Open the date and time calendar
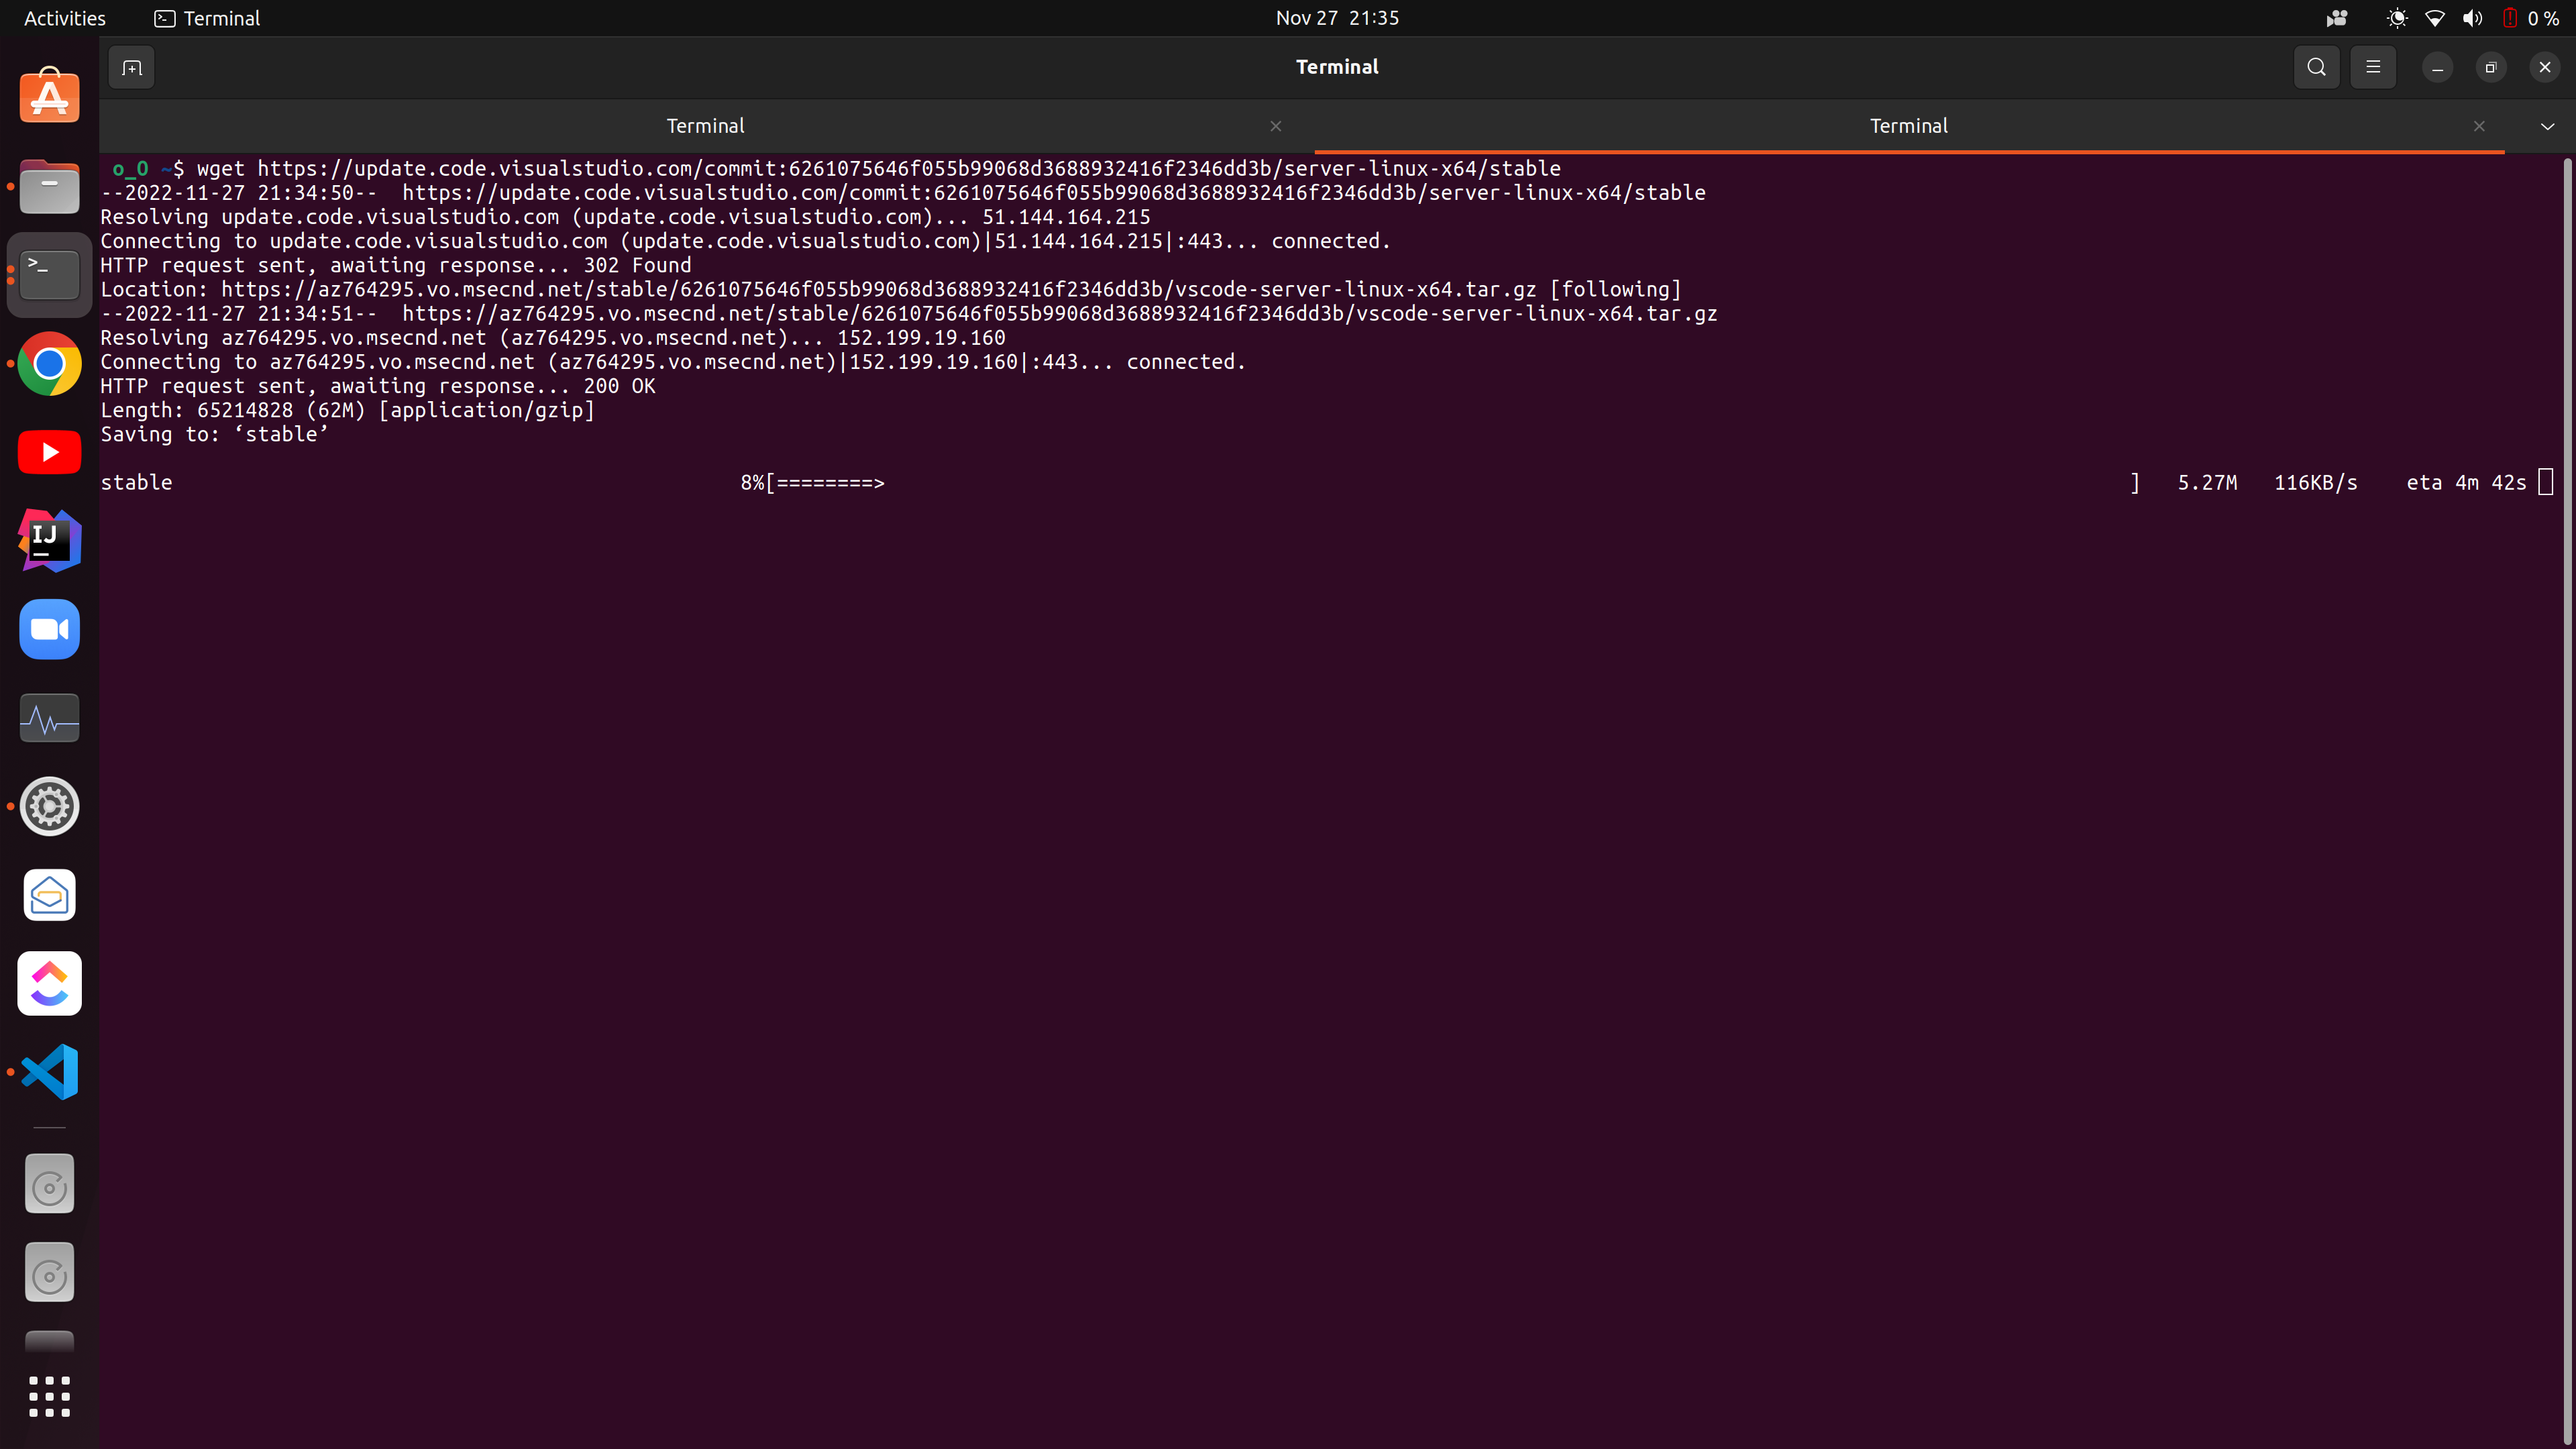This screenshot has height=1449, width=2576. pyautogui.click(x=1337, y=18)
